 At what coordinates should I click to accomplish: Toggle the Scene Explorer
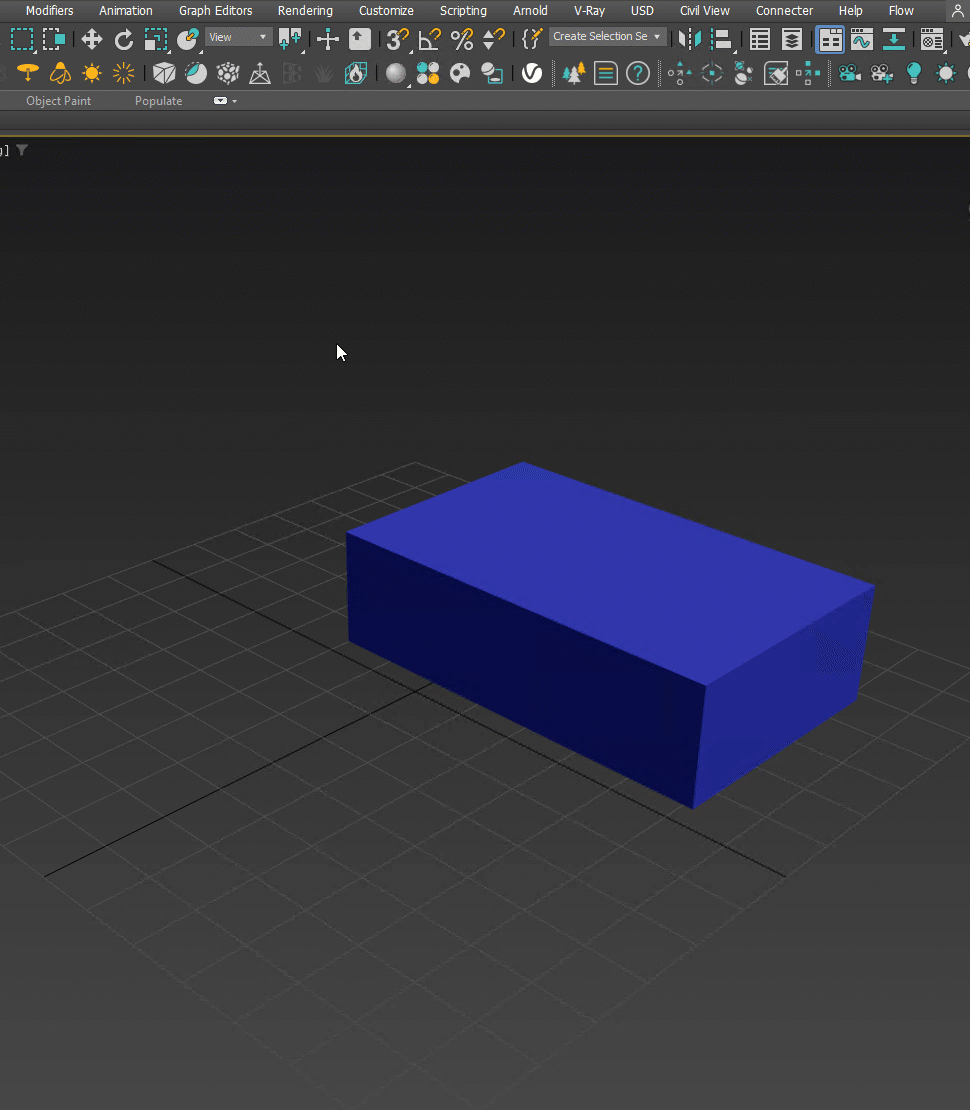point(760,39)
